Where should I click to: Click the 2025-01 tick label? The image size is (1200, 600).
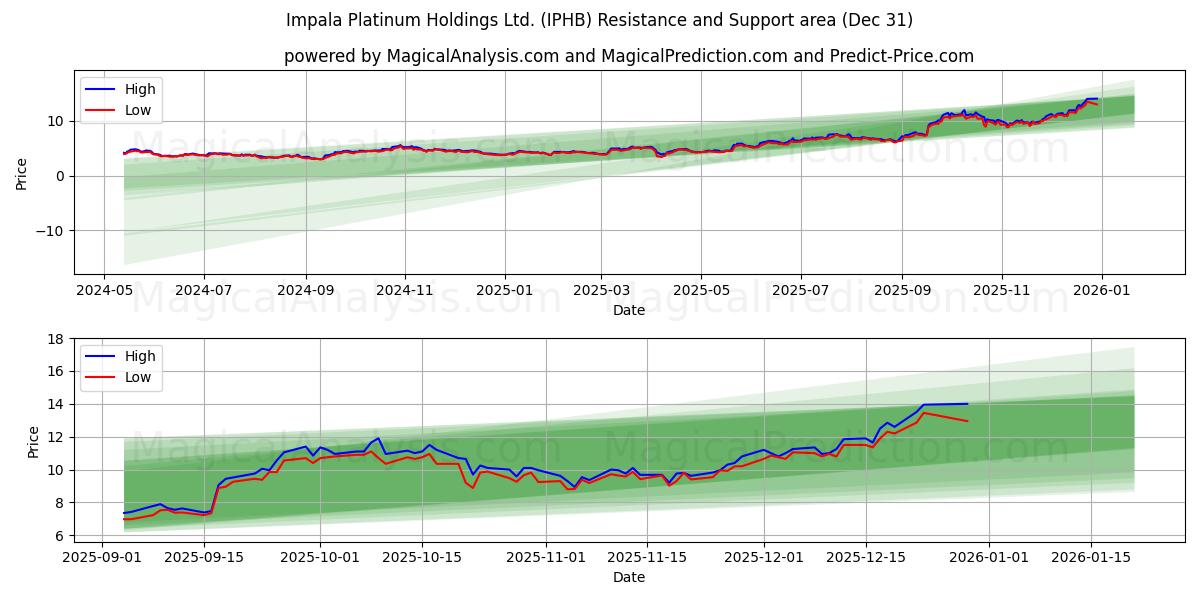pyautogui.click(x=505, y=290)
